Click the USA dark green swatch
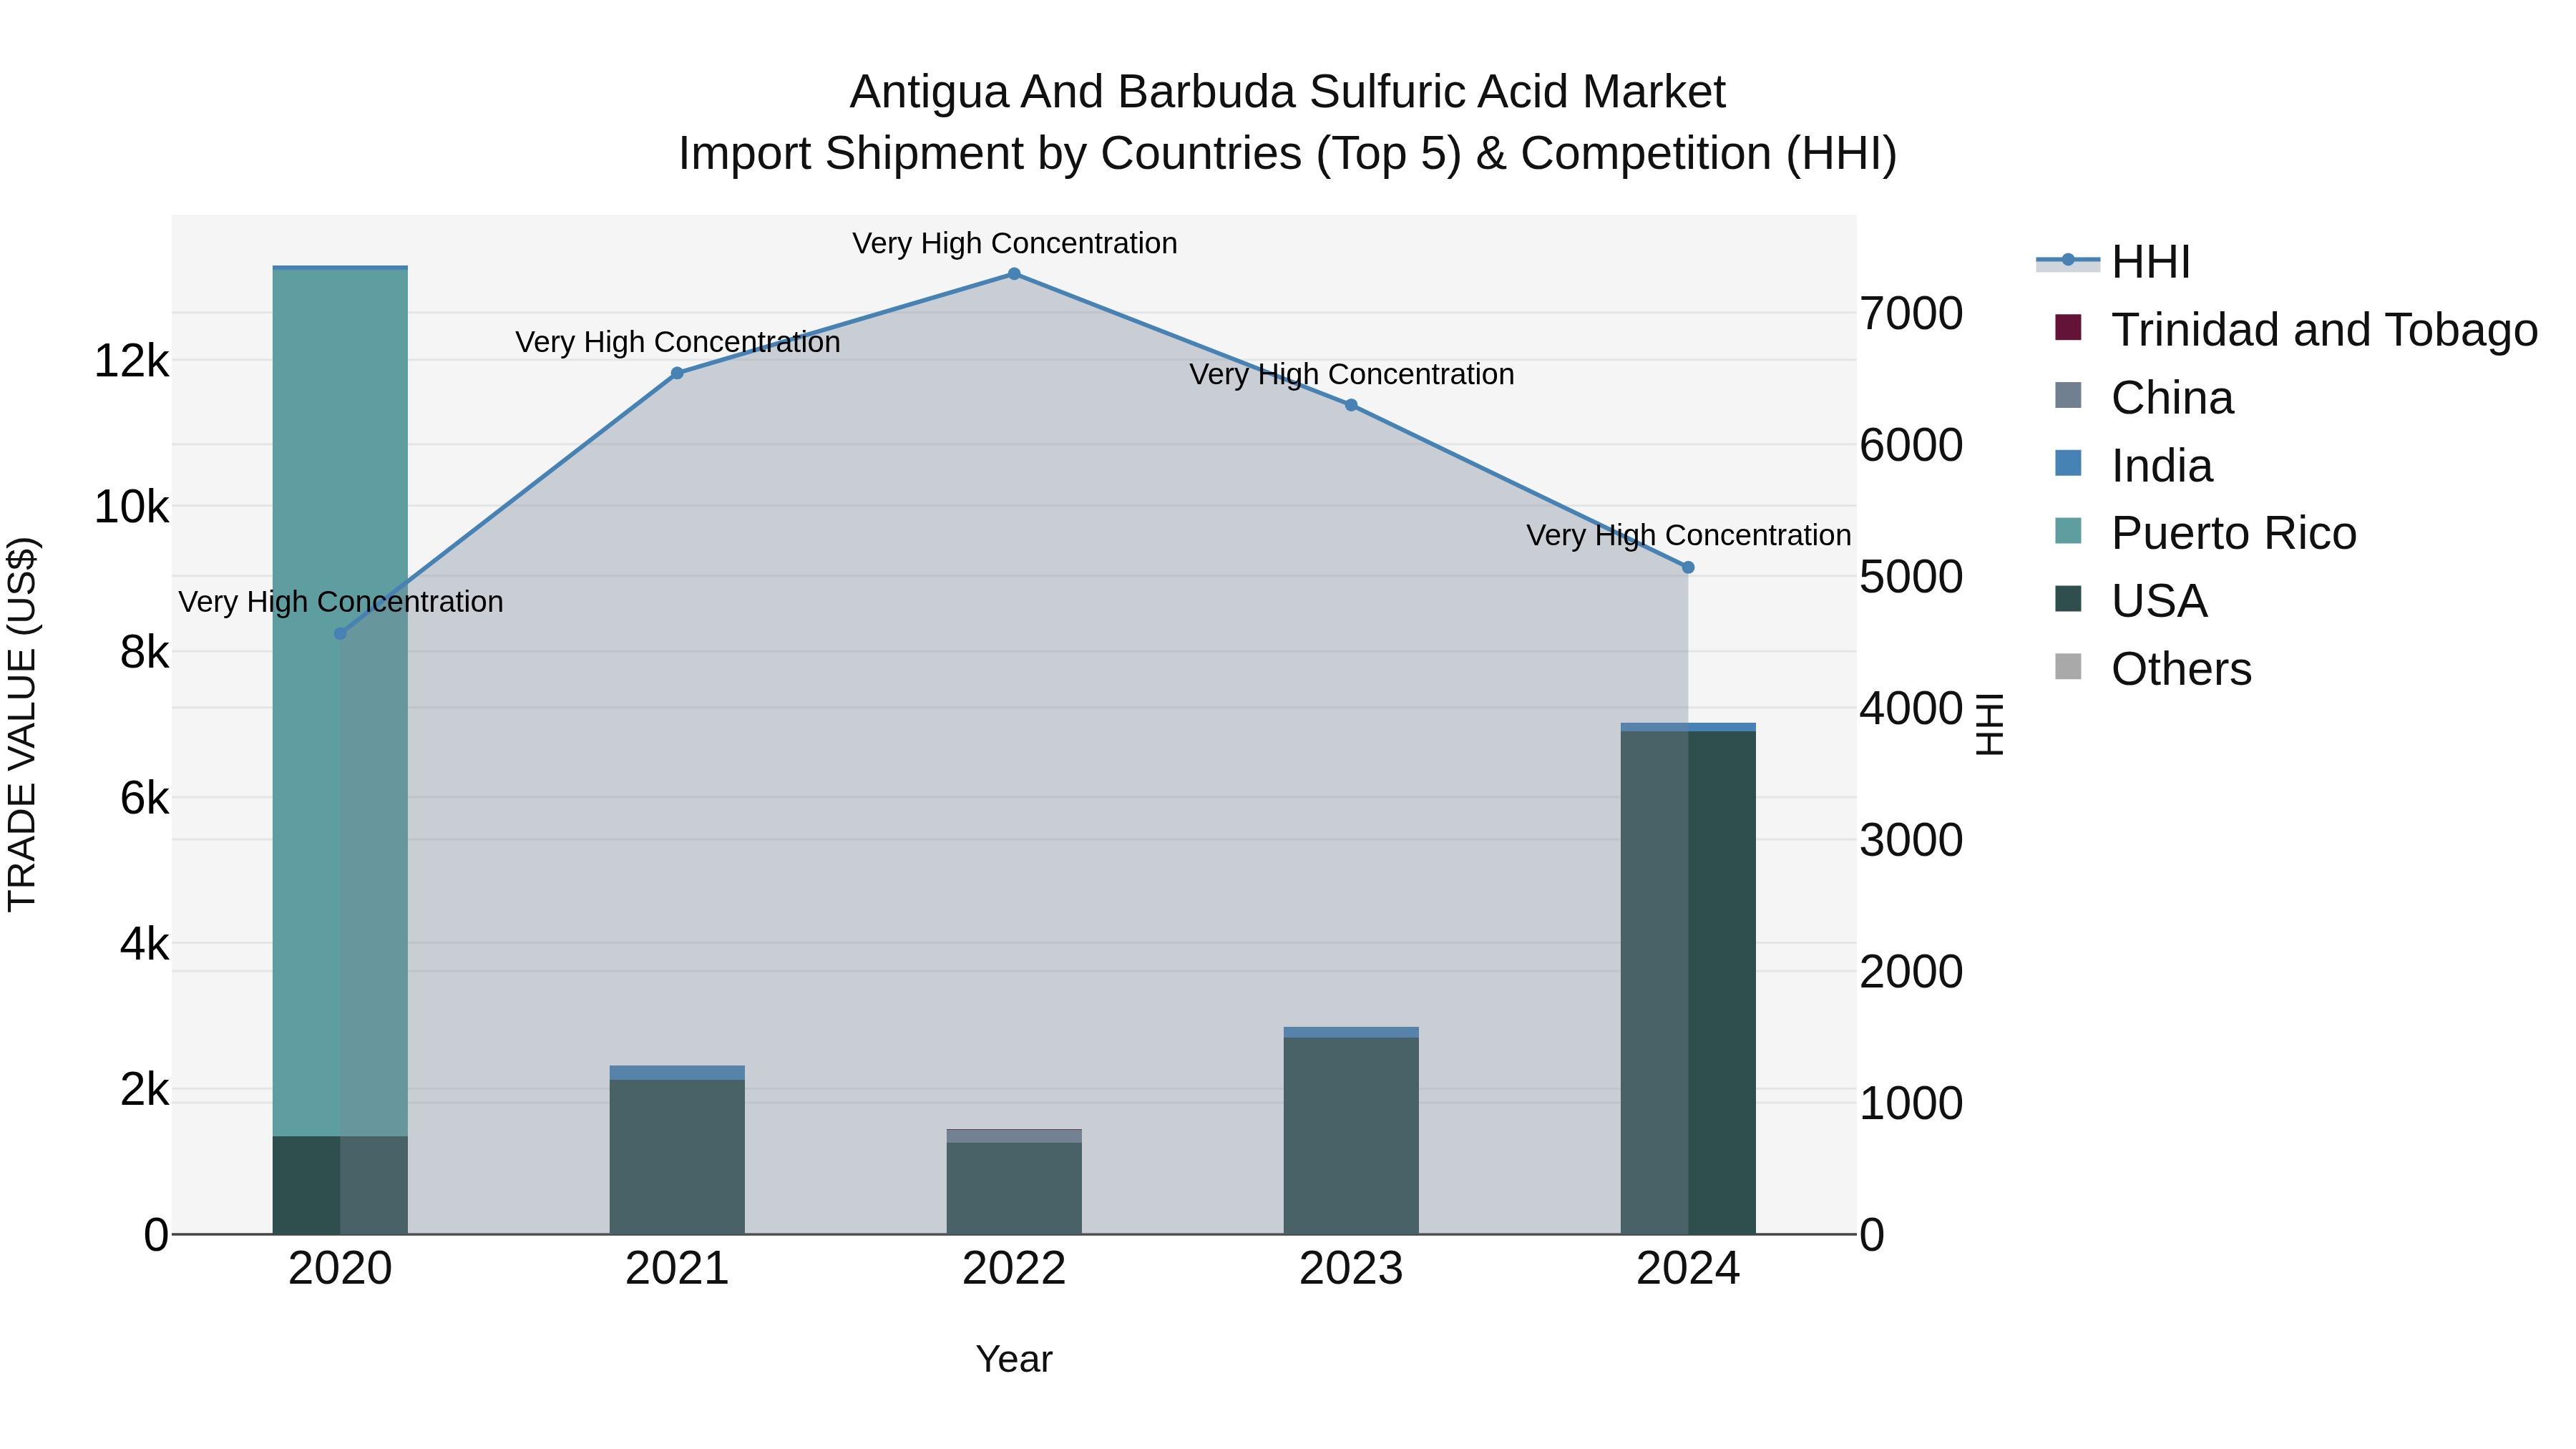Screen dimensions: 2576x1449 [2068, 599]
